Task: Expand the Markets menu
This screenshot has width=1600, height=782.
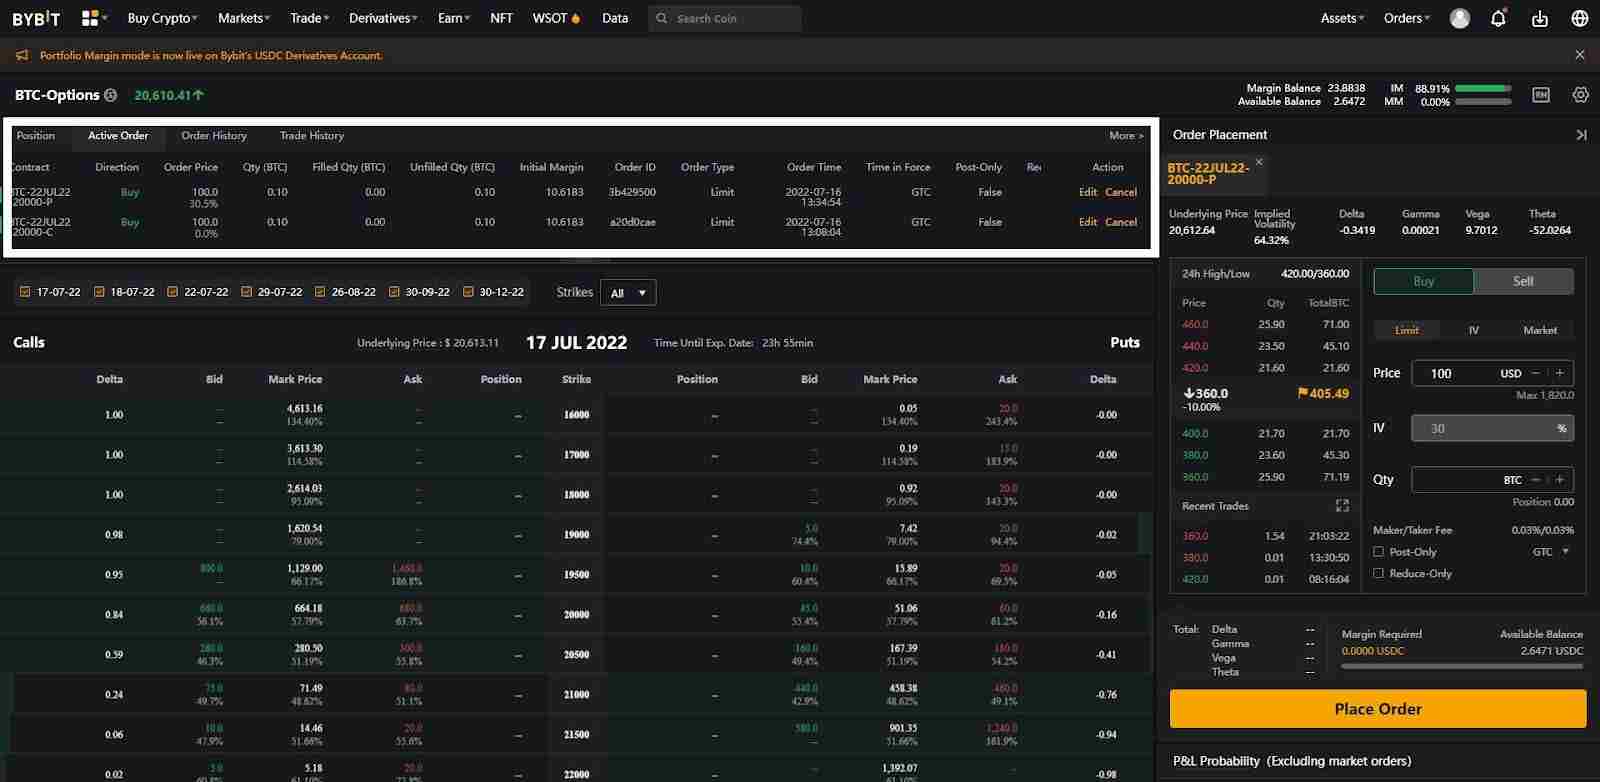Action: pos(244,18)
